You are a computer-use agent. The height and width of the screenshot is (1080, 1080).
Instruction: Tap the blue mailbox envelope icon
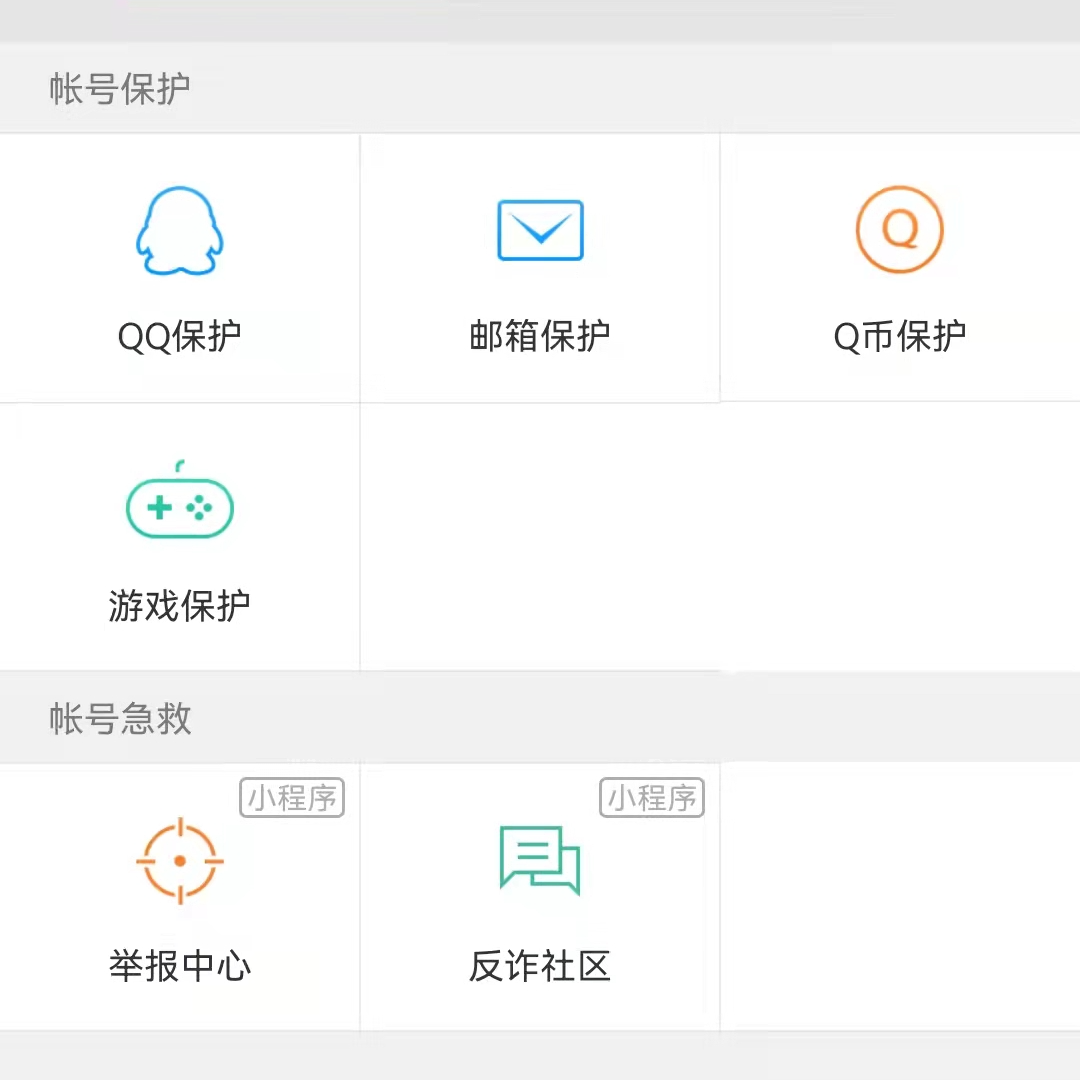(x=541, y=230)
